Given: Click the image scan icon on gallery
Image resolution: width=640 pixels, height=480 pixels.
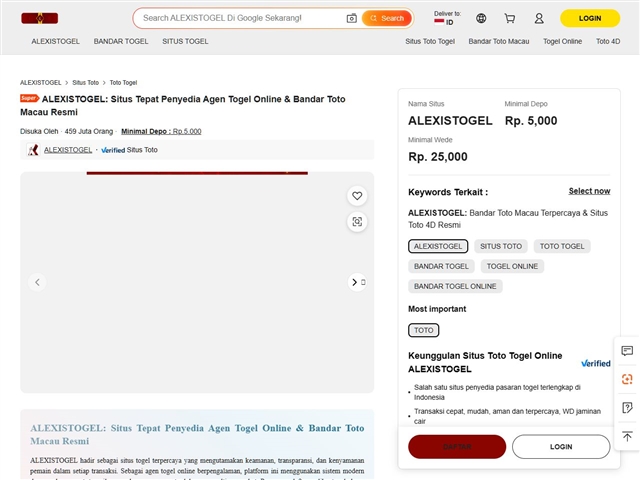Looking at the screenshot, I should [357, 222].
